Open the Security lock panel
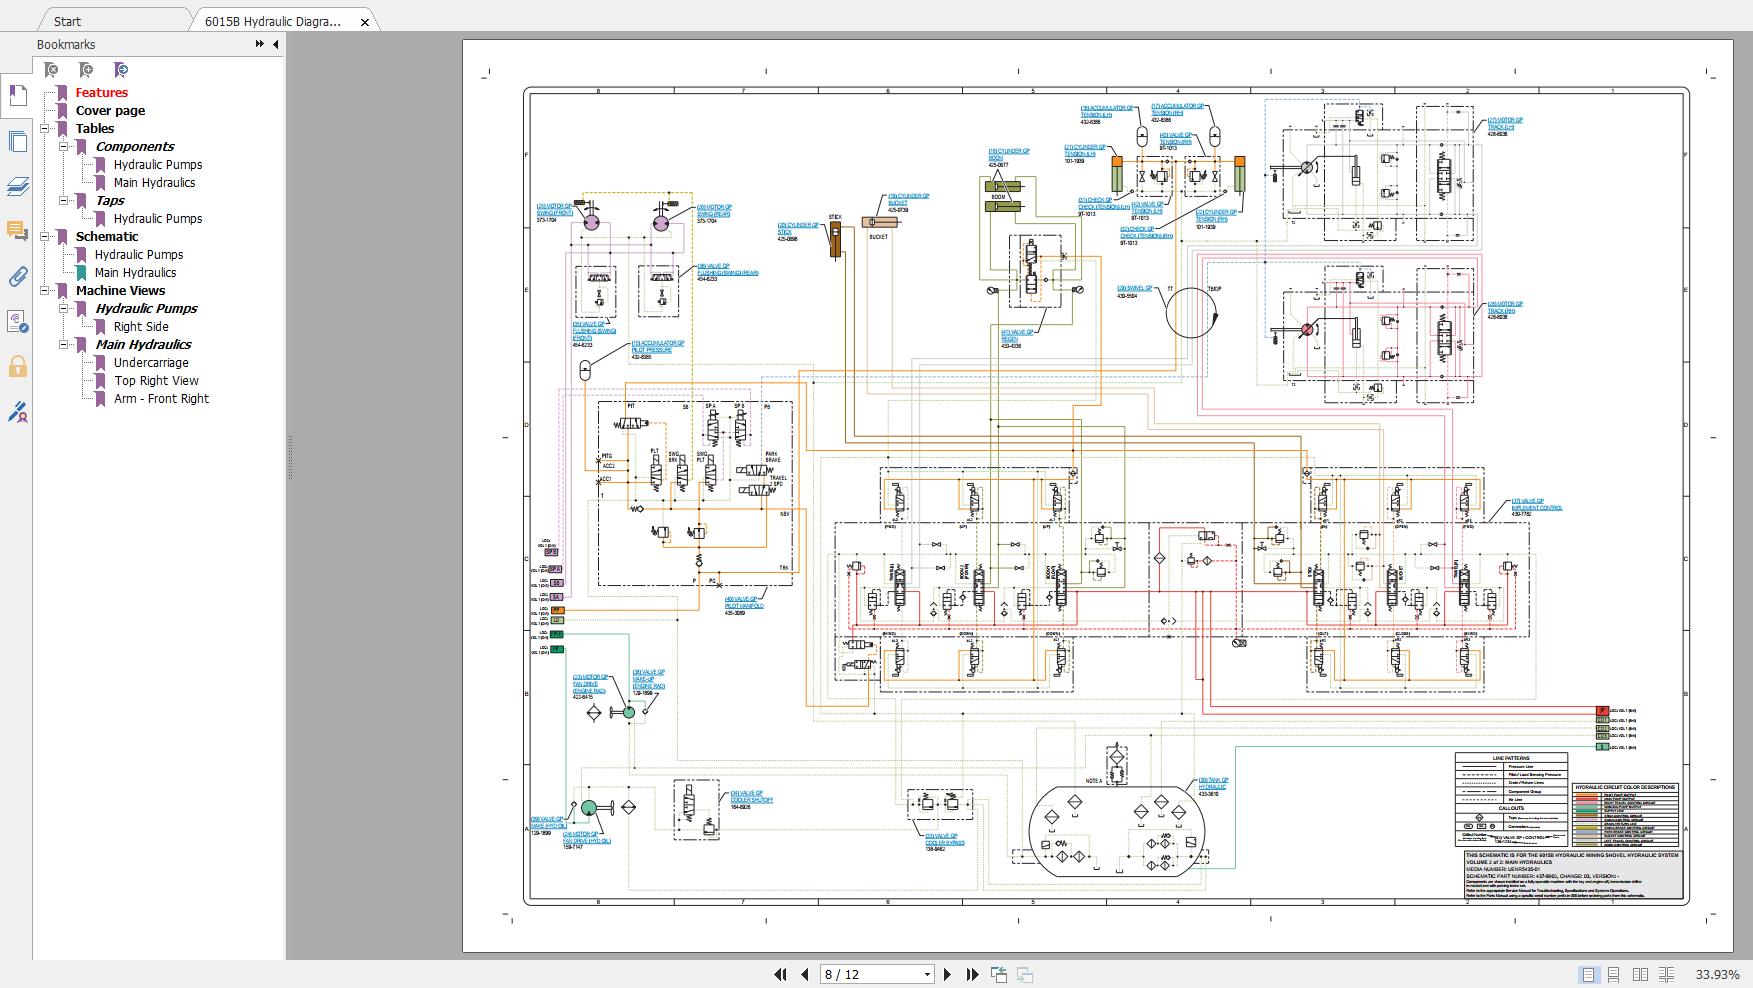Image resolution: width=1753 pixels, height=988 pixels. 17,366
